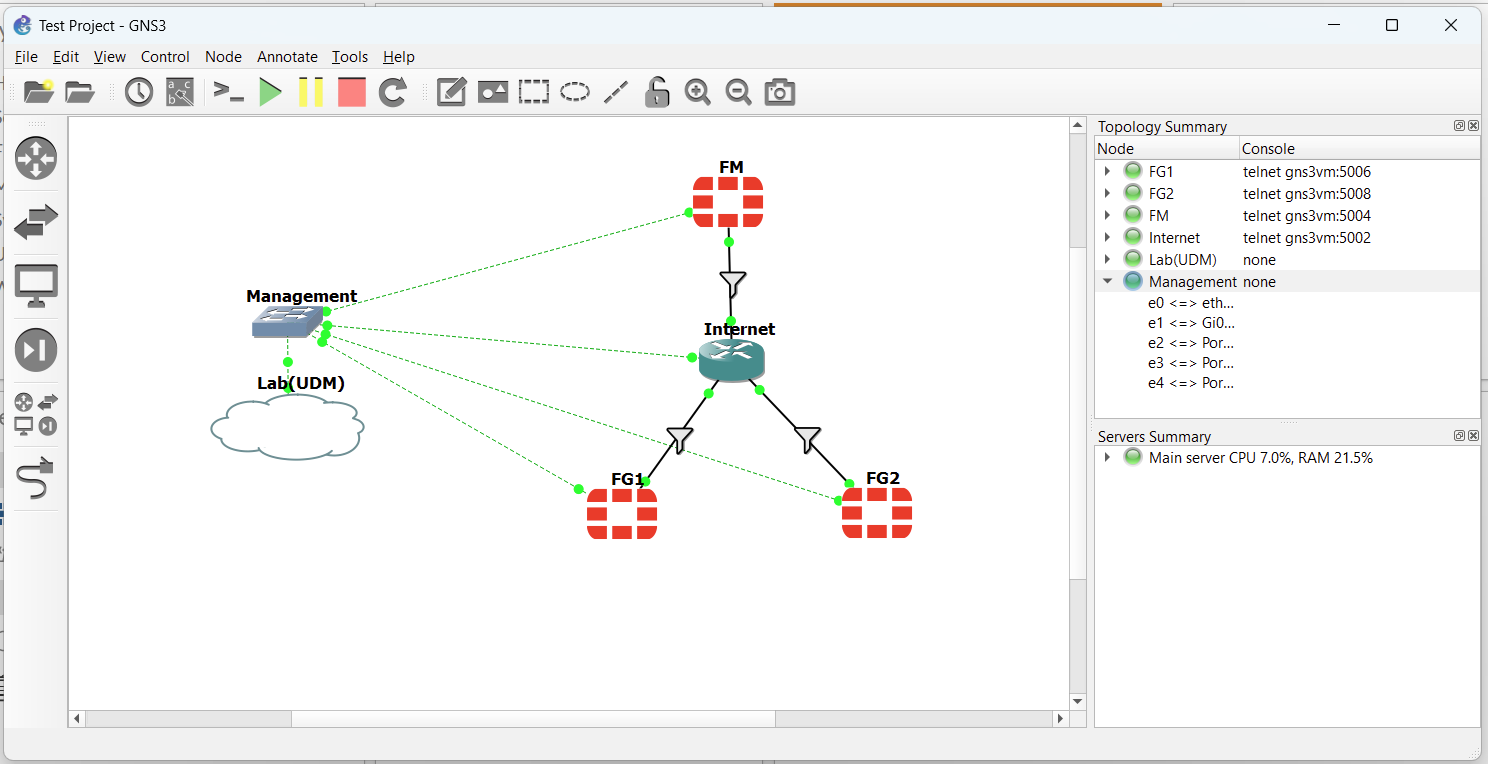Toggle the lock items padlock icon
This screenshot has height=764, width=1488.
click(656, 93)
